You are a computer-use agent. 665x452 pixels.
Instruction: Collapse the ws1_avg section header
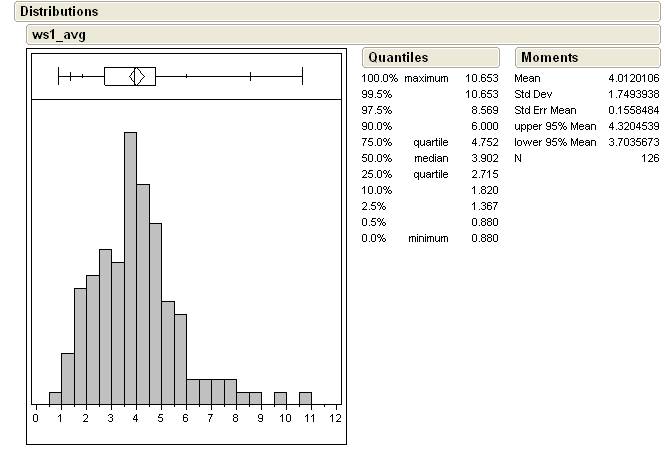58,35
